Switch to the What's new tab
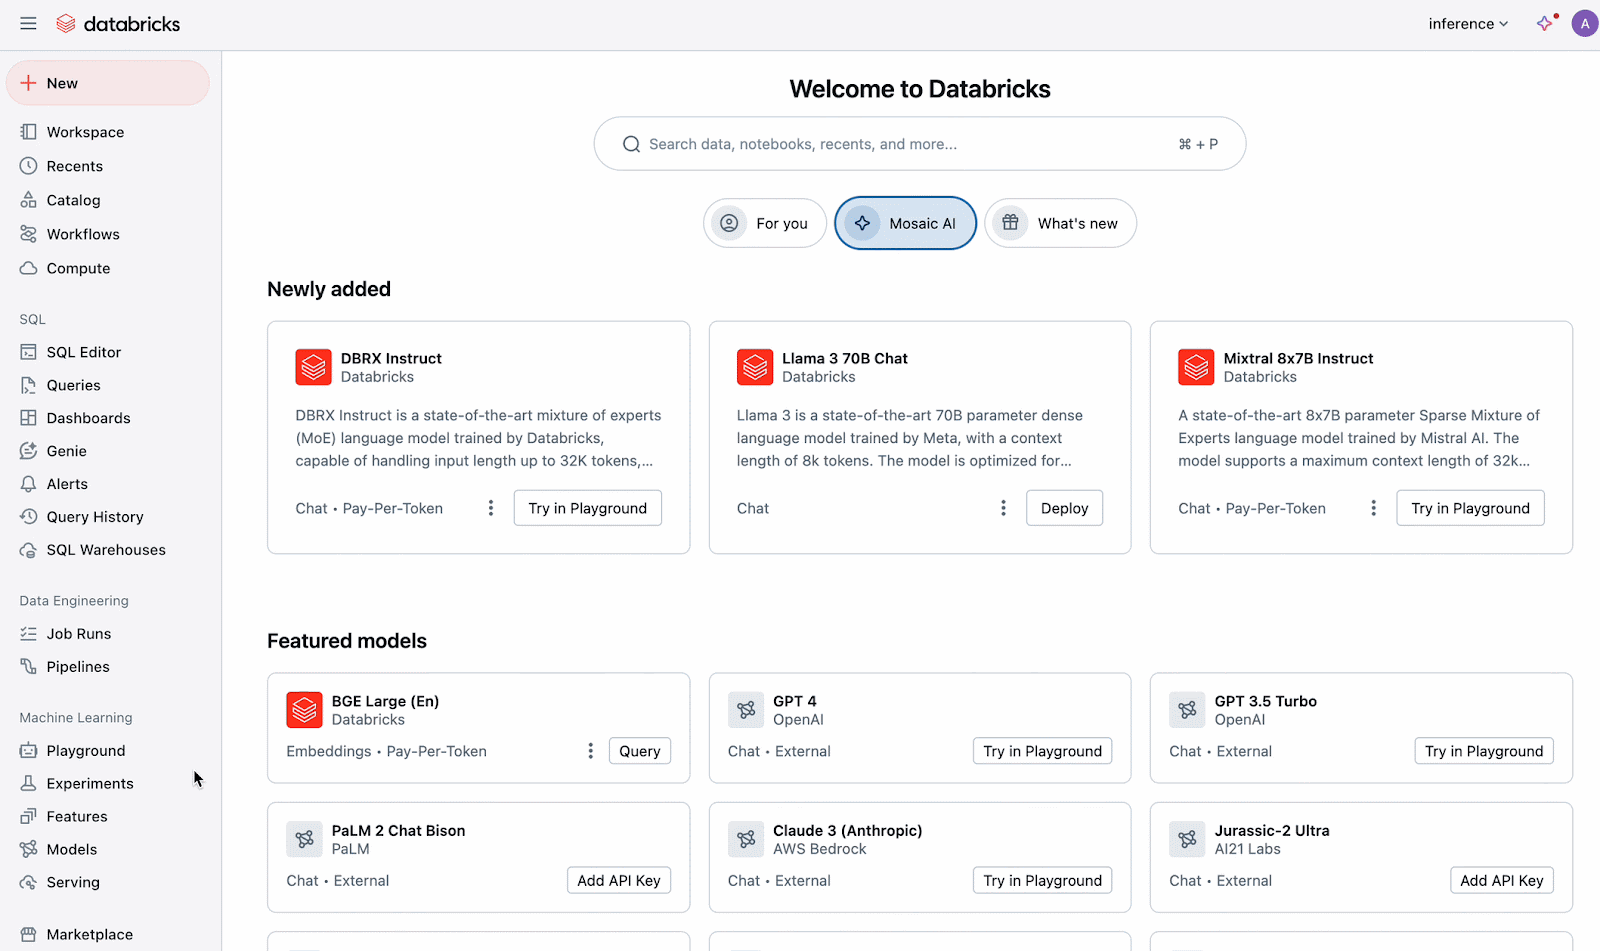 click(1060, 223)
